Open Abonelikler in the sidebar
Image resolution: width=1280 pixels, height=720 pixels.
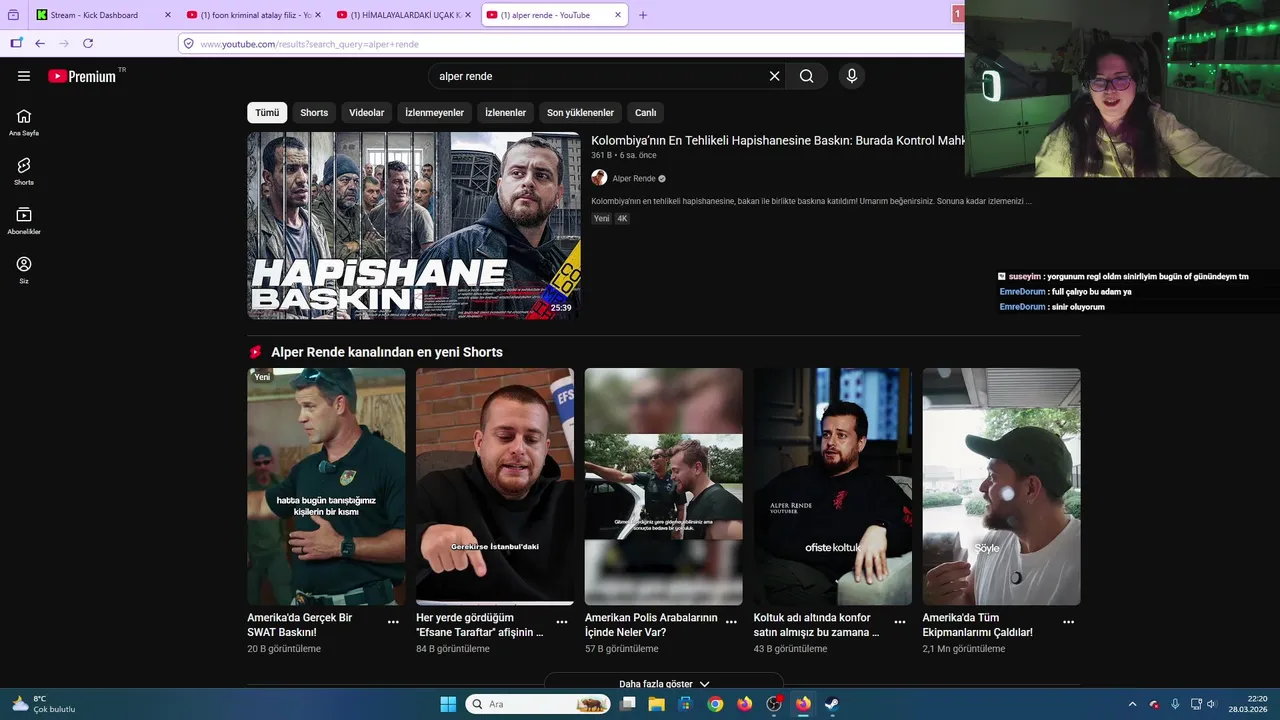(x=24, y=221)
